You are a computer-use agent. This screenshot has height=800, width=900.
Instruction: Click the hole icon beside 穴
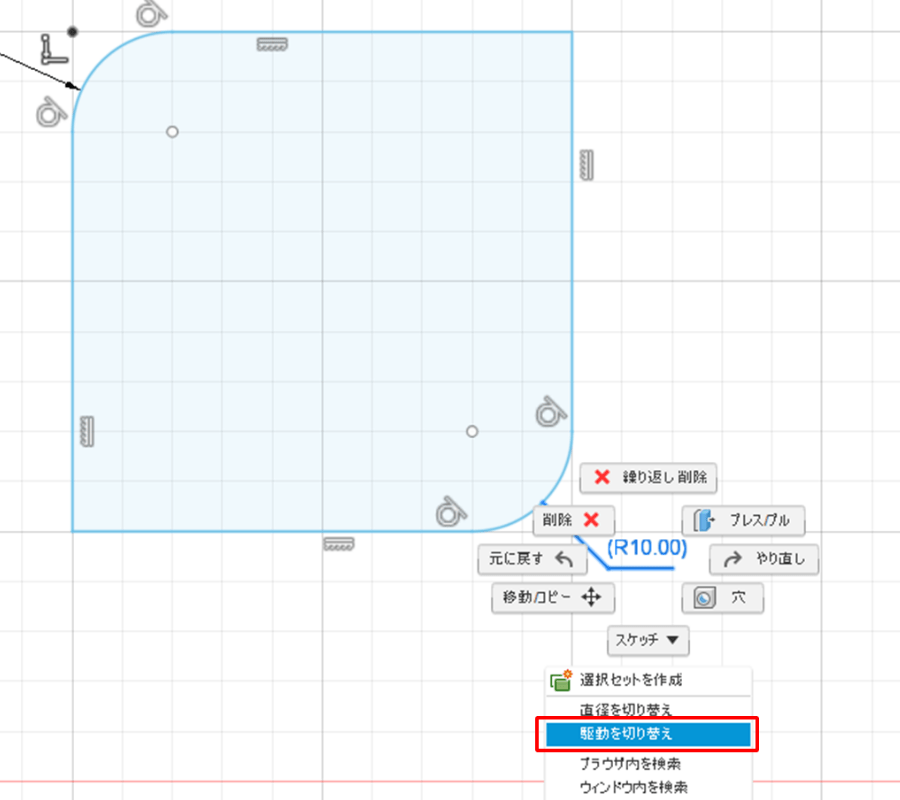704,598
